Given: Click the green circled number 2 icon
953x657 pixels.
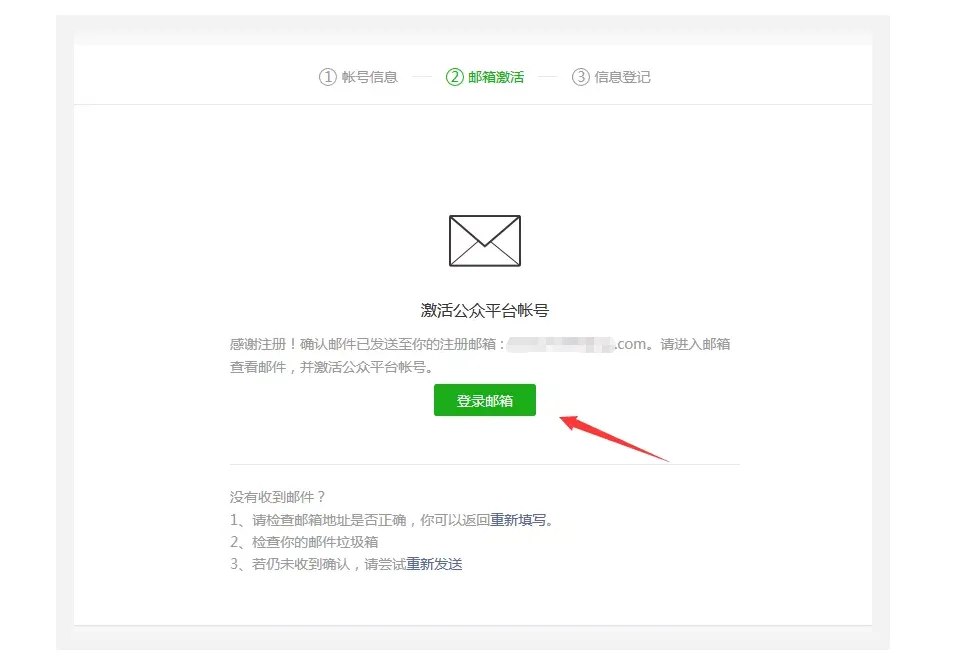Looking at the screenshot, I should point(455,77).
